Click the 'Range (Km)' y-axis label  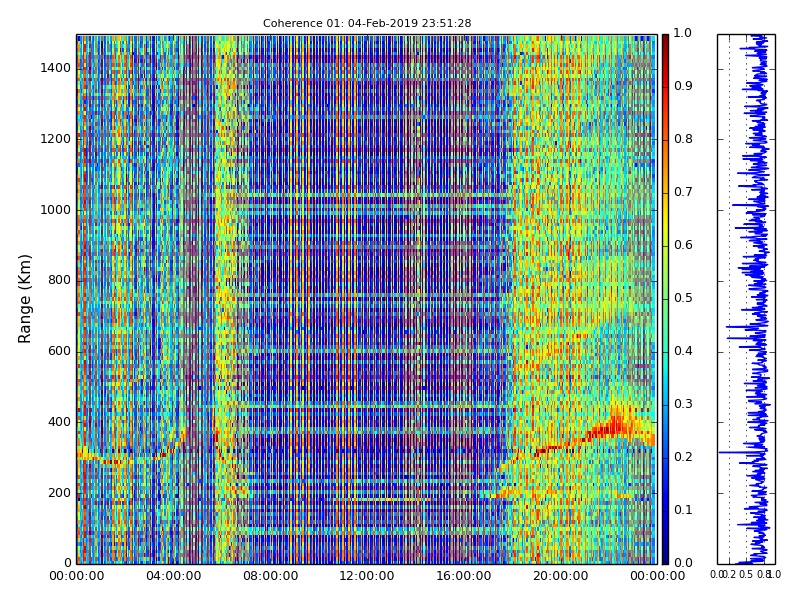24,299
